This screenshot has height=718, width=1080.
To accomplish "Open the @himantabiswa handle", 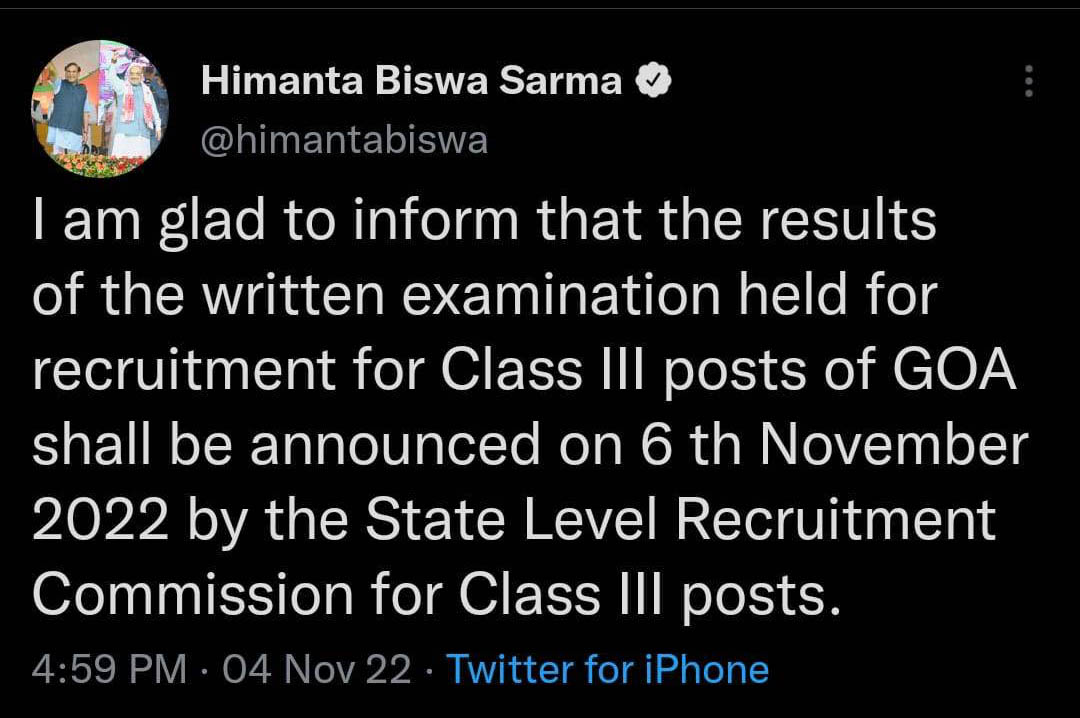I will coord(344,141).
